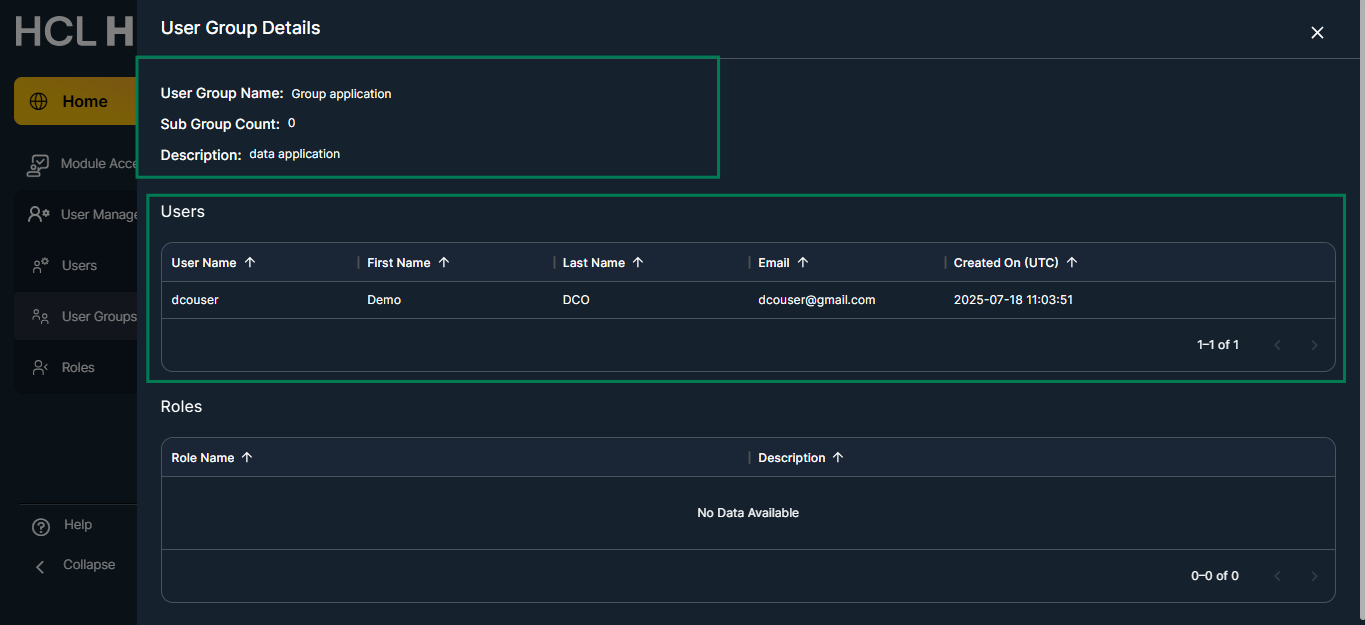Viewport: 1365px width, 625px height.
Task: Click the Users sidebar icon
Action: point(40,266)
